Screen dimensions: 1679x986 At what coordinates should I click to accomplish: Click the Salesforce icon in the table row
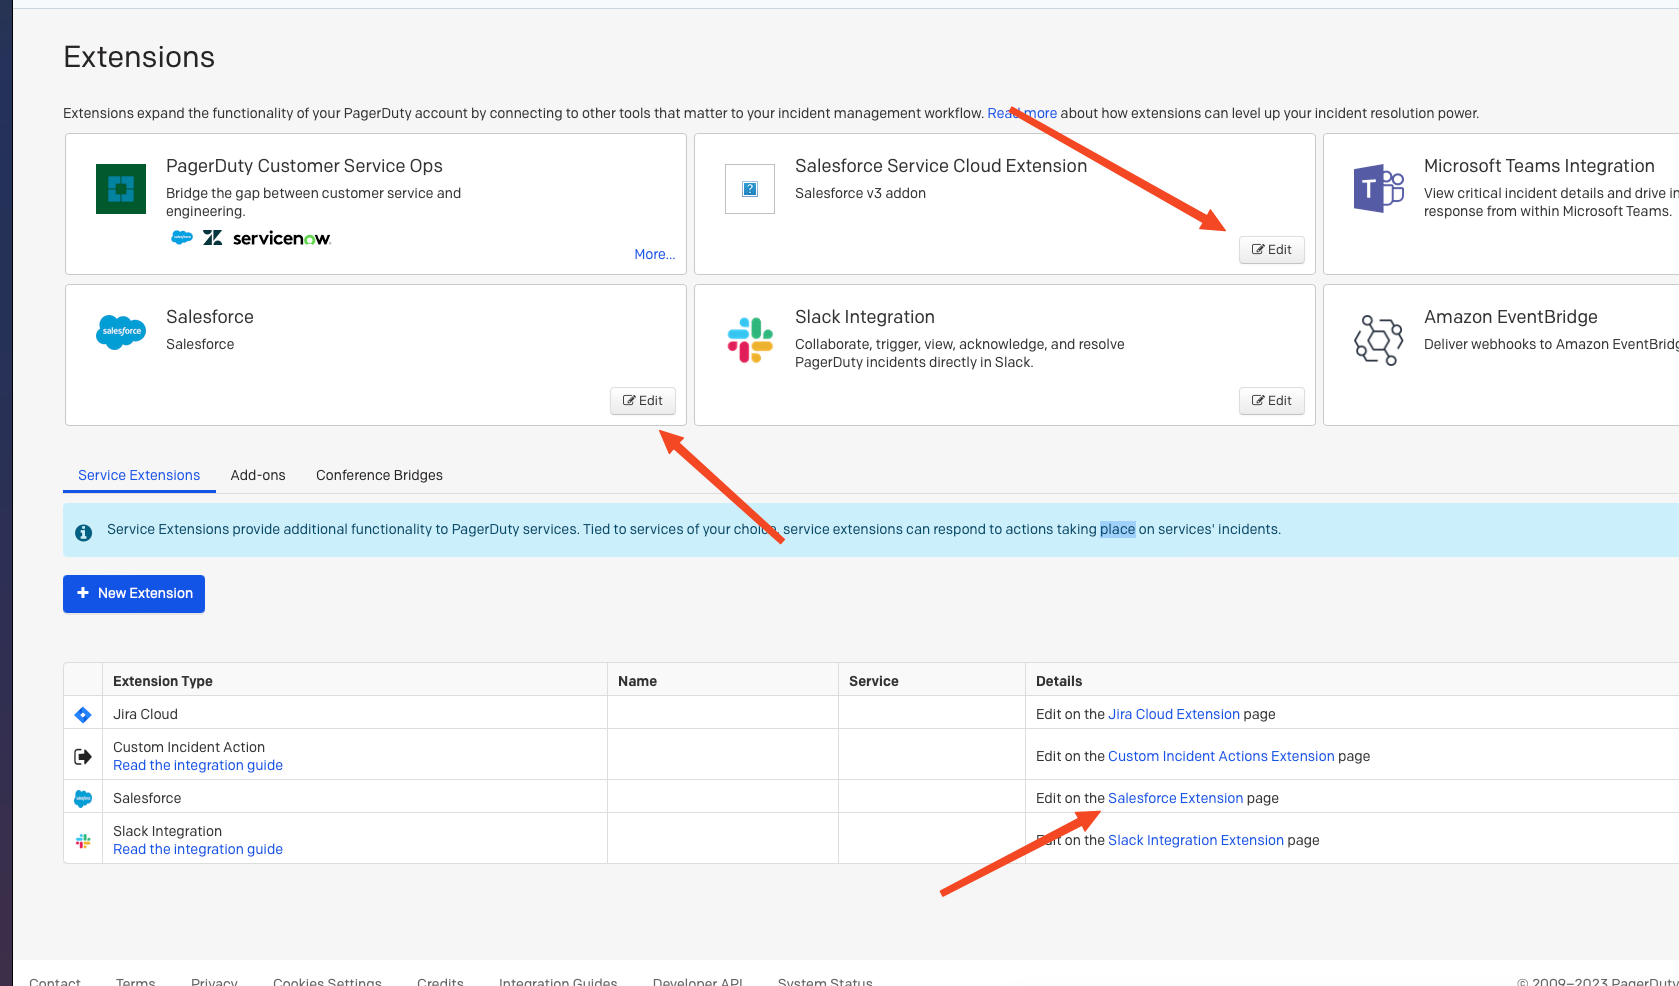[83, 799]
